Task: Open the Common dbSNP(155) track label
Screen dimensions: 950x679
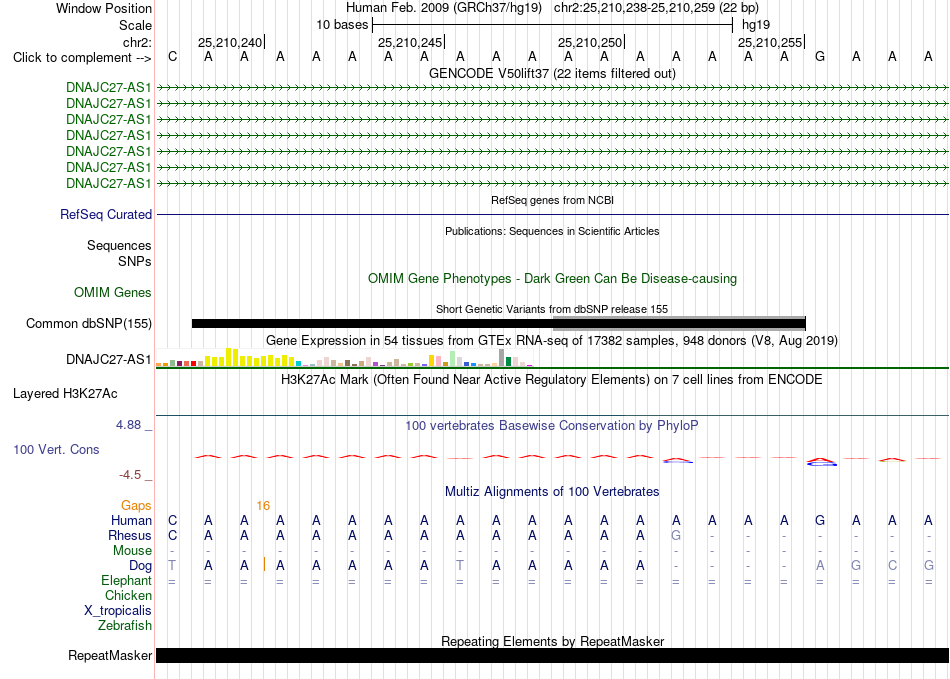Action: (89, 323)
